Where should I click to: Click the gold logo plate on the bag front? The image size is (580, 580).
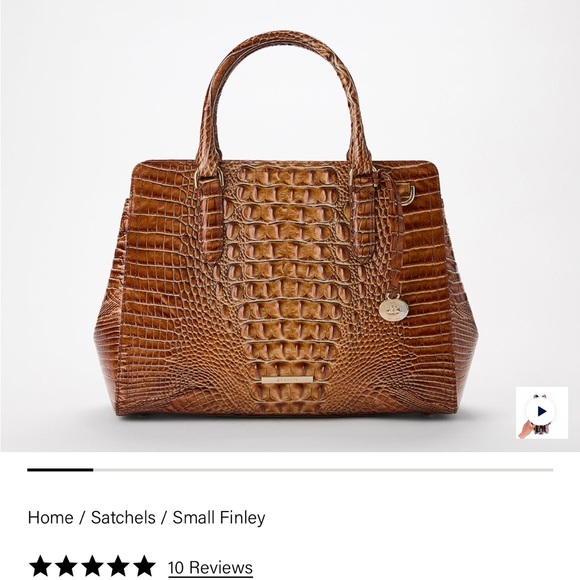[288, 380]
